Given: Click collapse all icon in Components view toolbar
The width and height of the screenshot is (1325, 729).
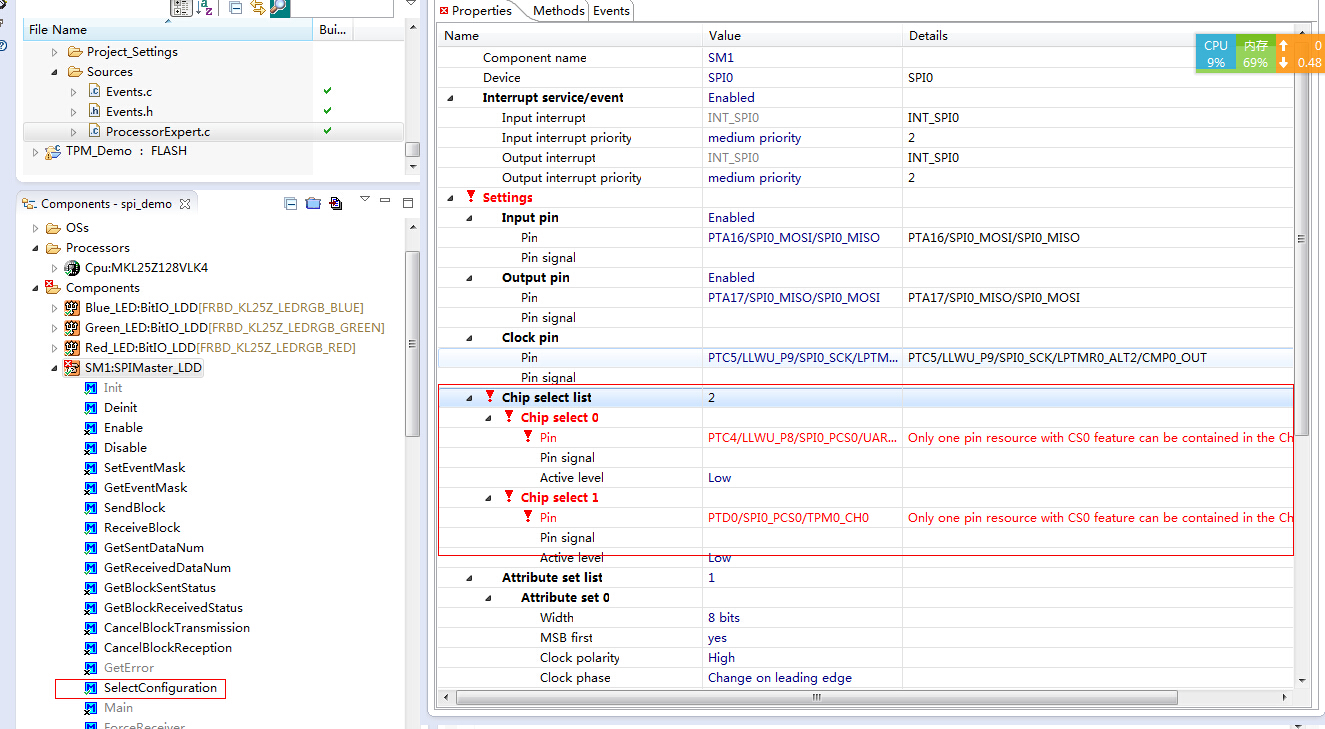Looking at the screenshot, I should click(291, 203).
